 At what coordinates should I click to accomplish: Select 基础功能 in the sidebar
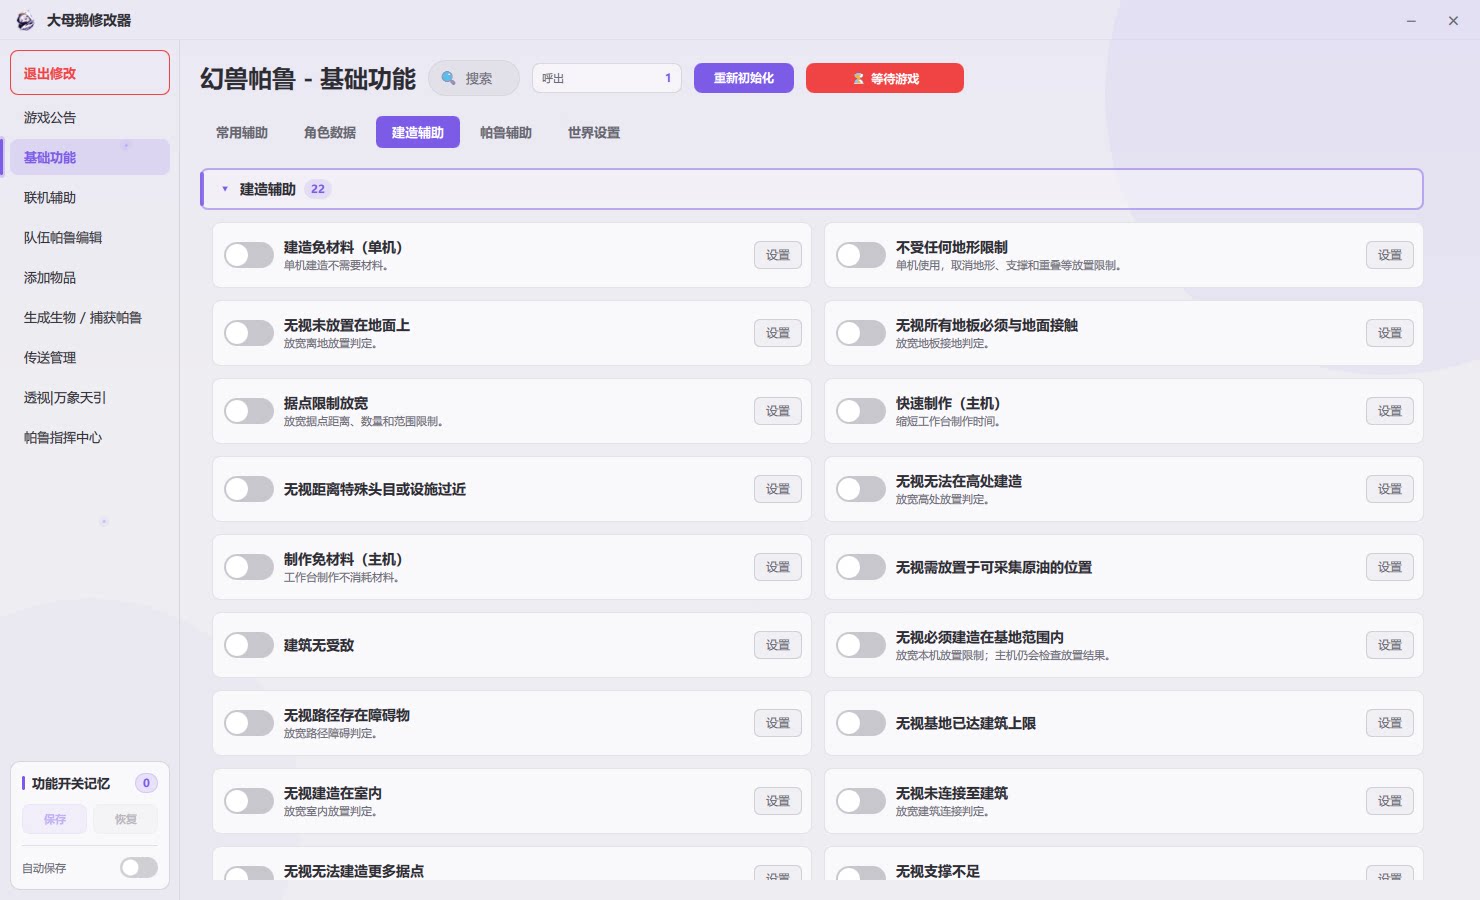[90, 157]
